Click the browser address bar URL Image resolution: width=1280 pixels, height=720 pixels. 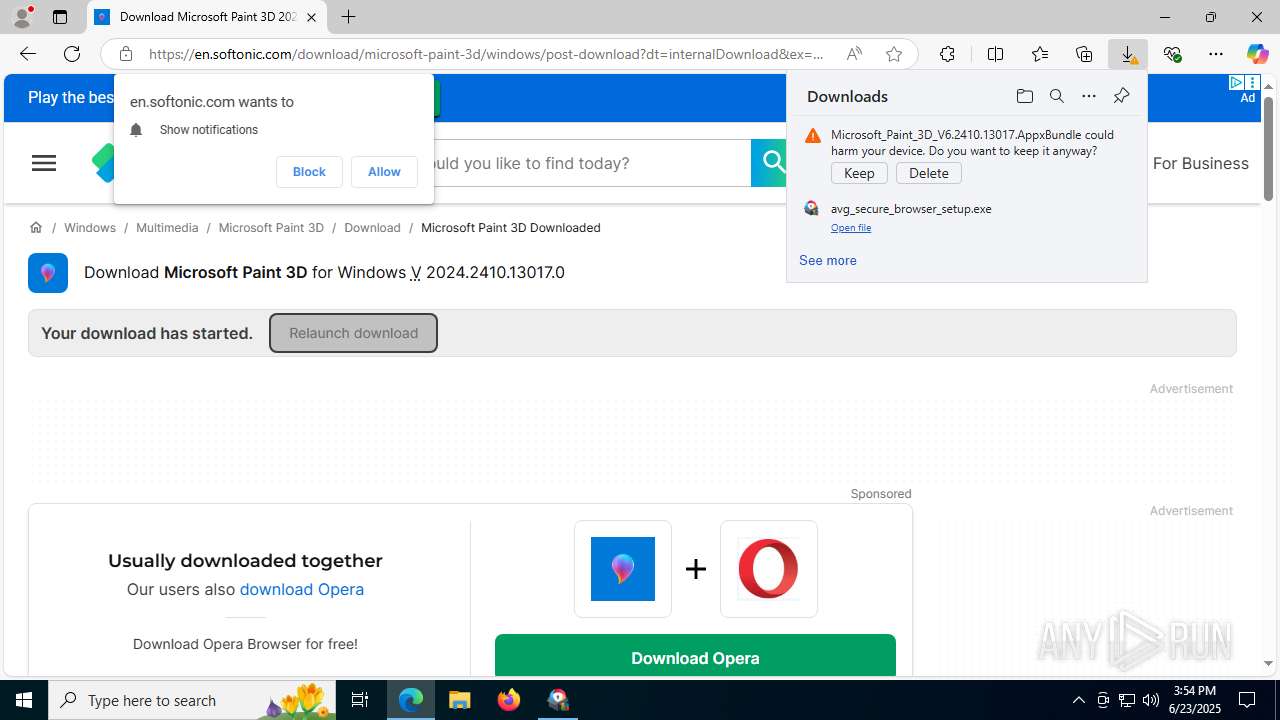pyautogui.click(x=486, y=54)
